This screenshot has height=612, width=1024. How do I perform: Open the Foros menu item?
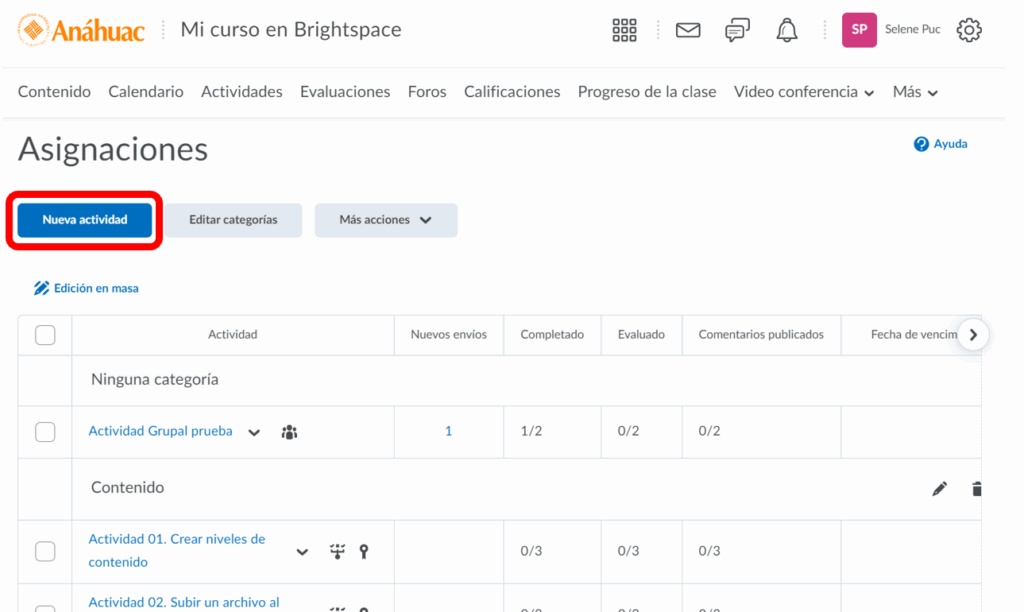427,92
